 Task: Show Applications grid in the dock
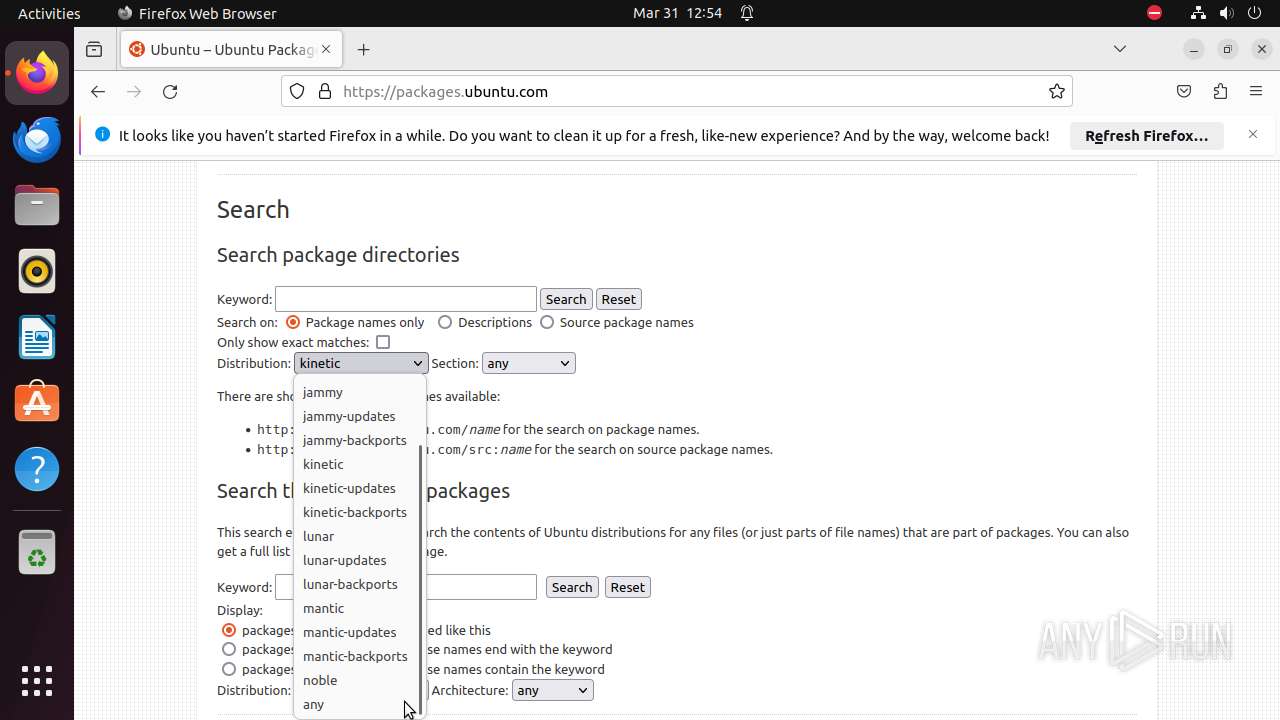(x=37, y=680)
